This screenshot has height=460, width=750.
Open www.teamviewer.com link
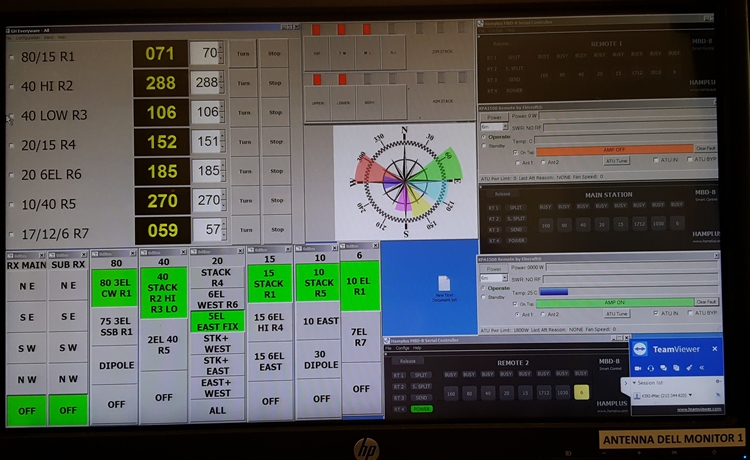(x=699, y=409)
